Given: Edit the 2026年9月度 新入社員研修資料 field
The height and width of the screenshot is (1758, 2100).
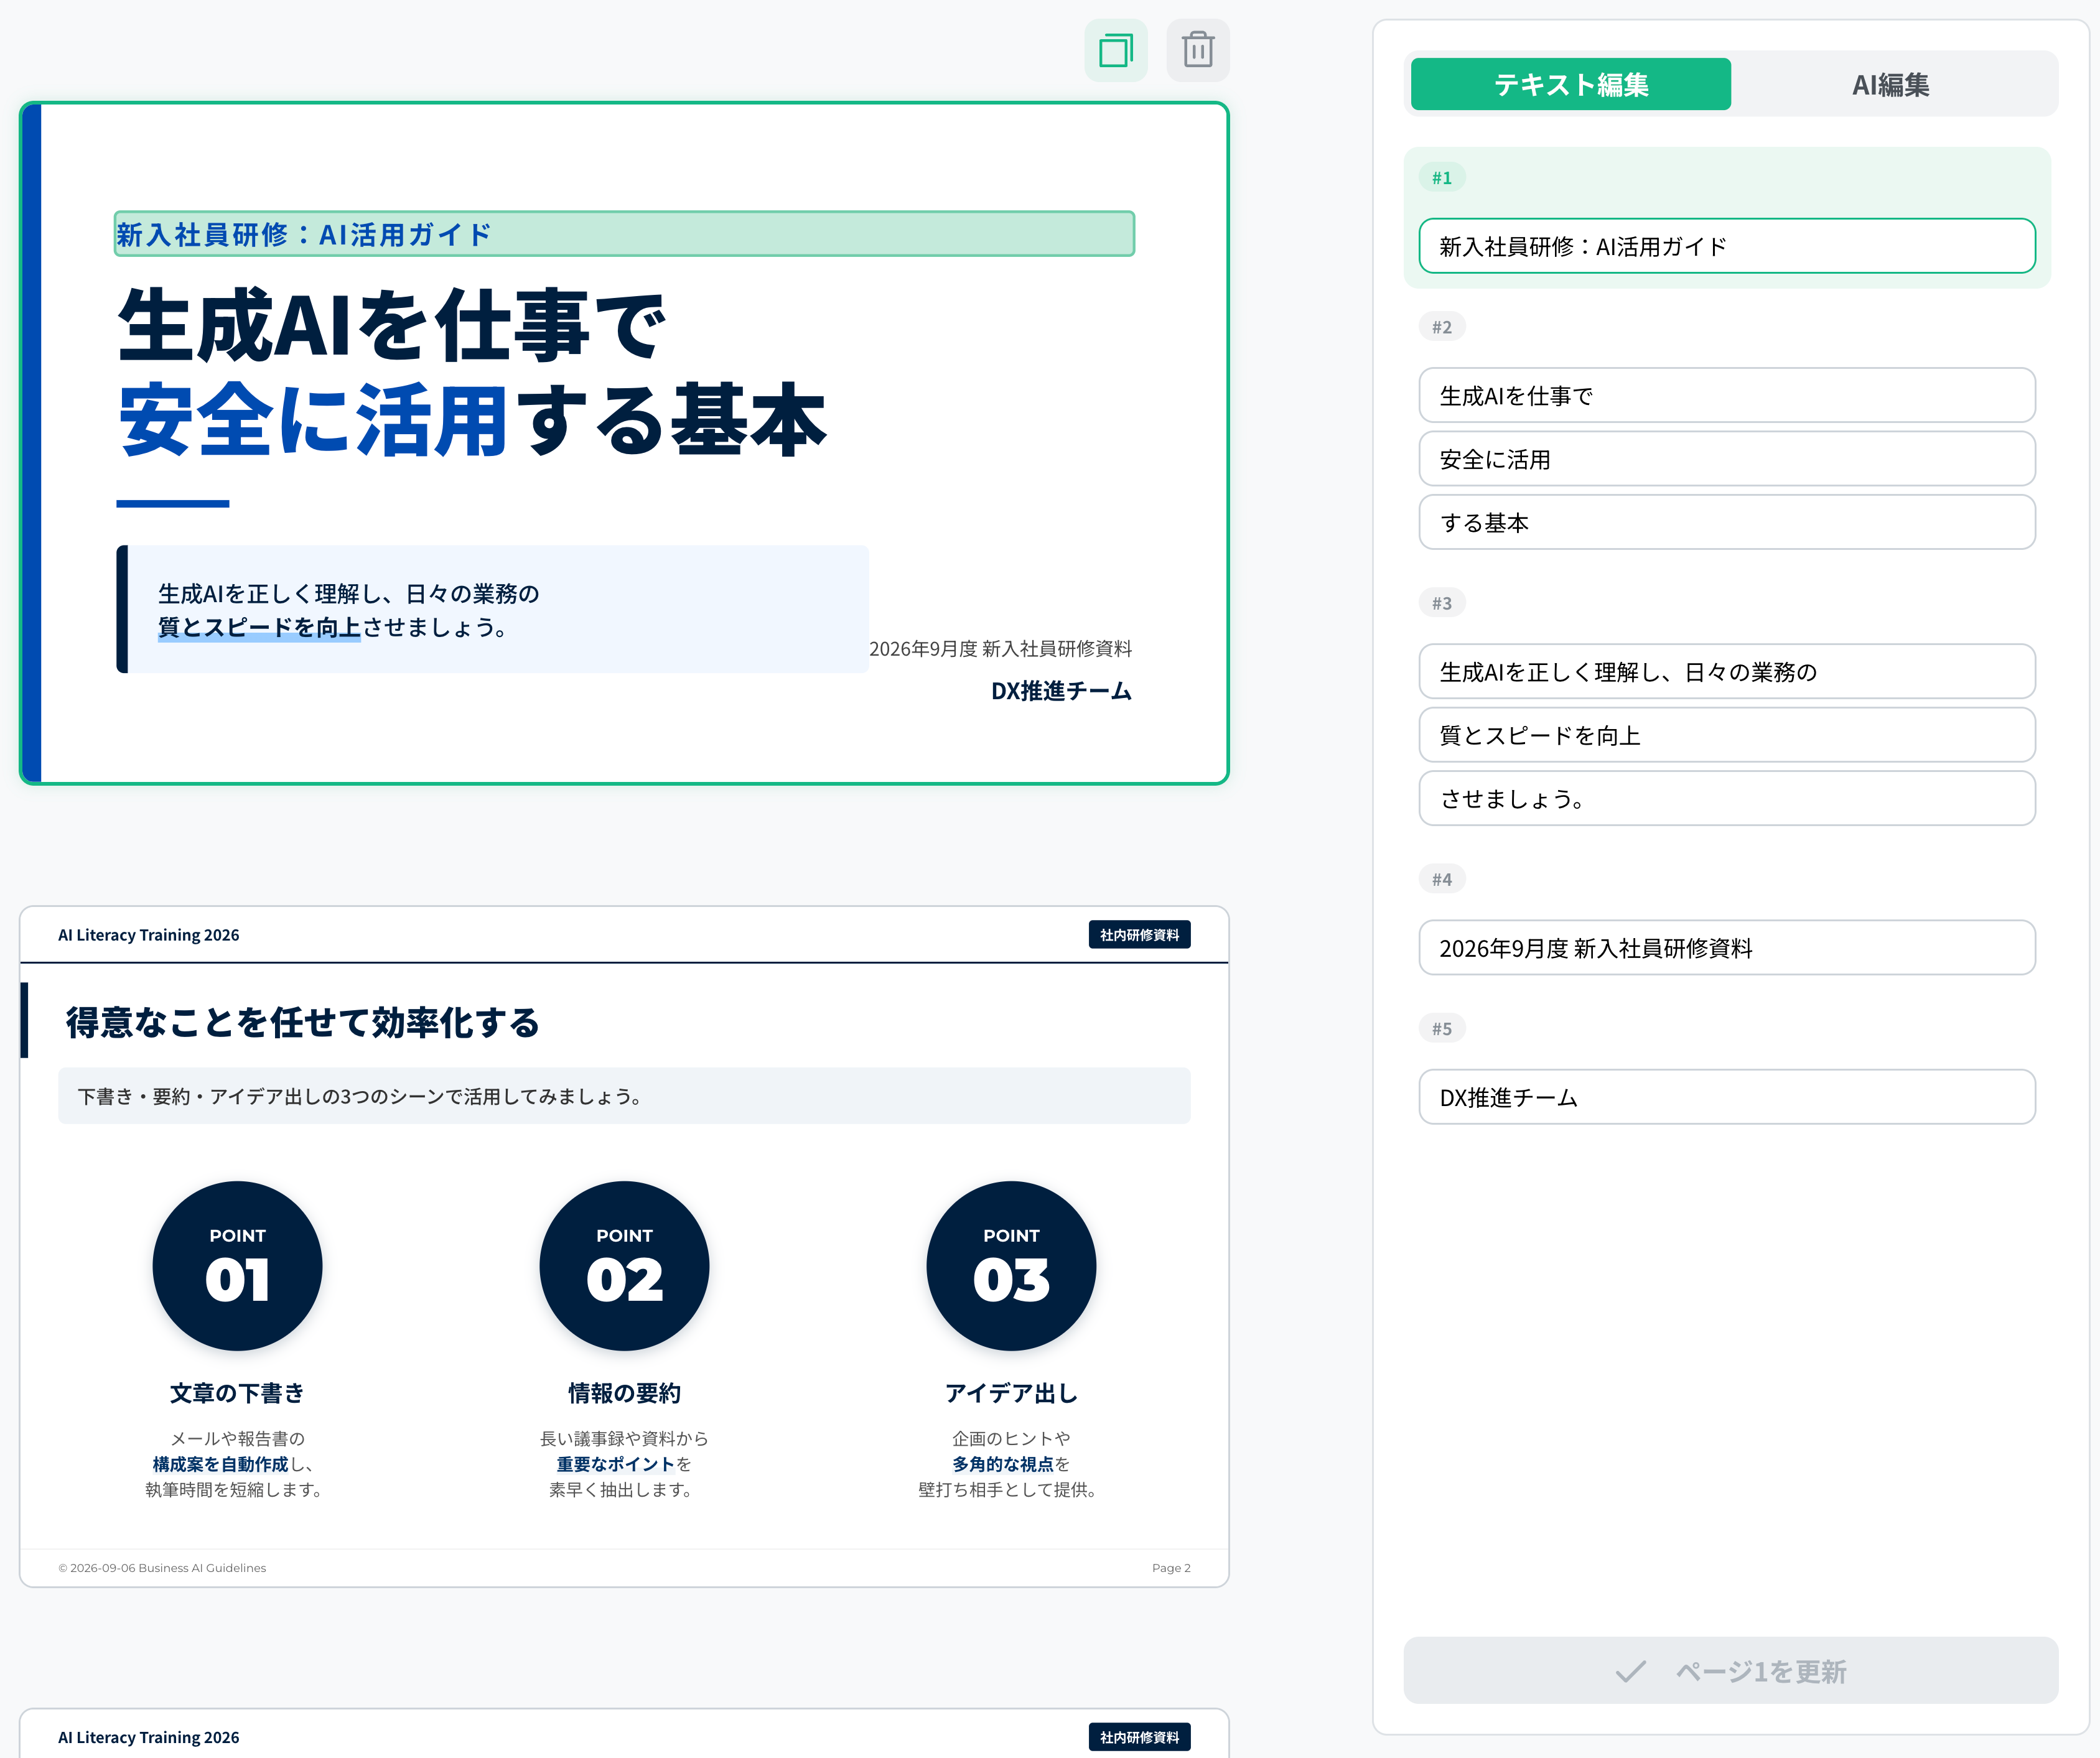Looking at the screenshot, I should 1727,947.
